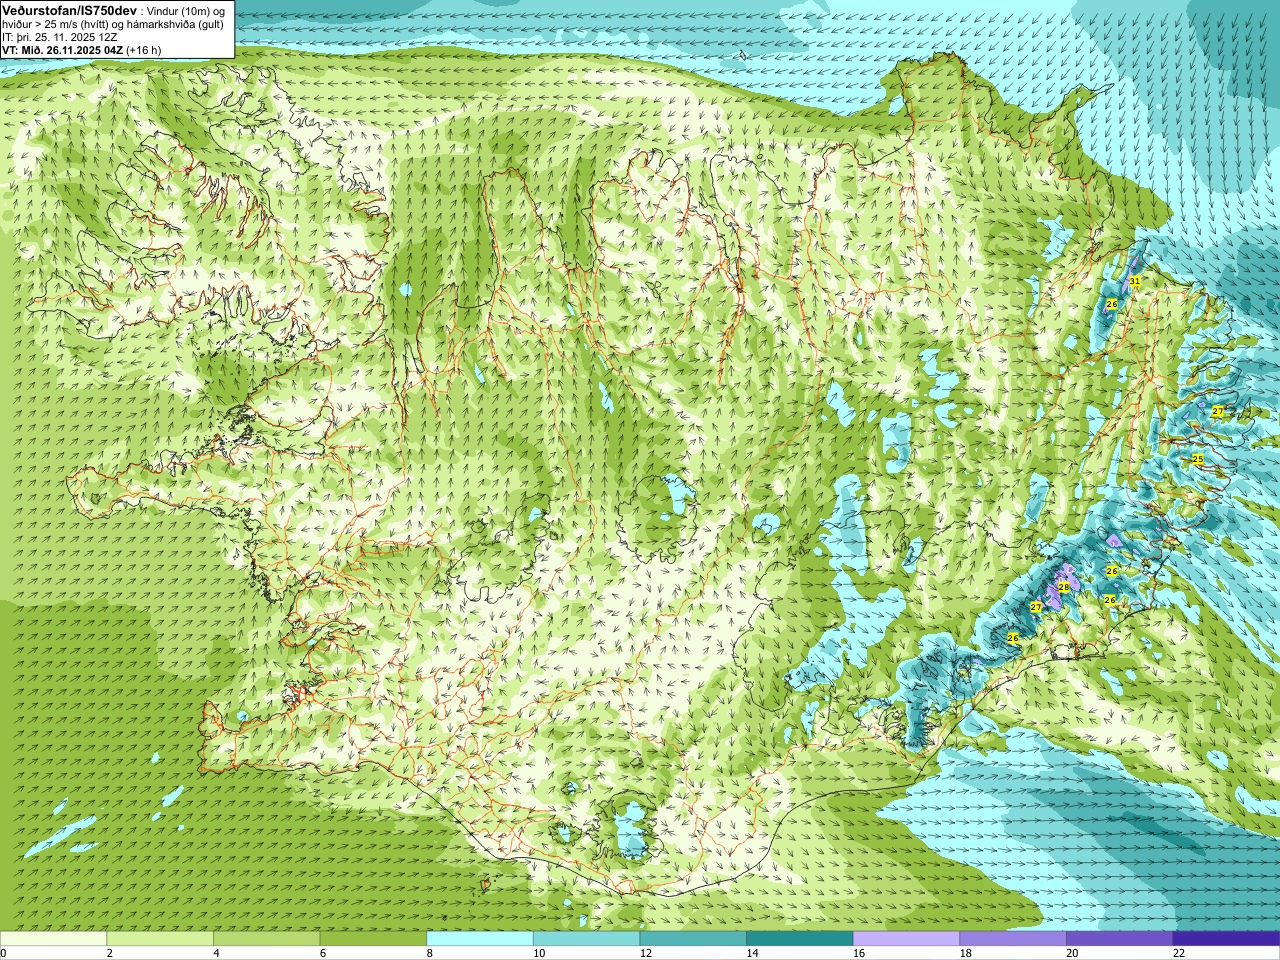Pick the teal 12–14 m/s legend swatch
Image resolution: width=1280 pixels, height=960 pixels.
point(693,938)
